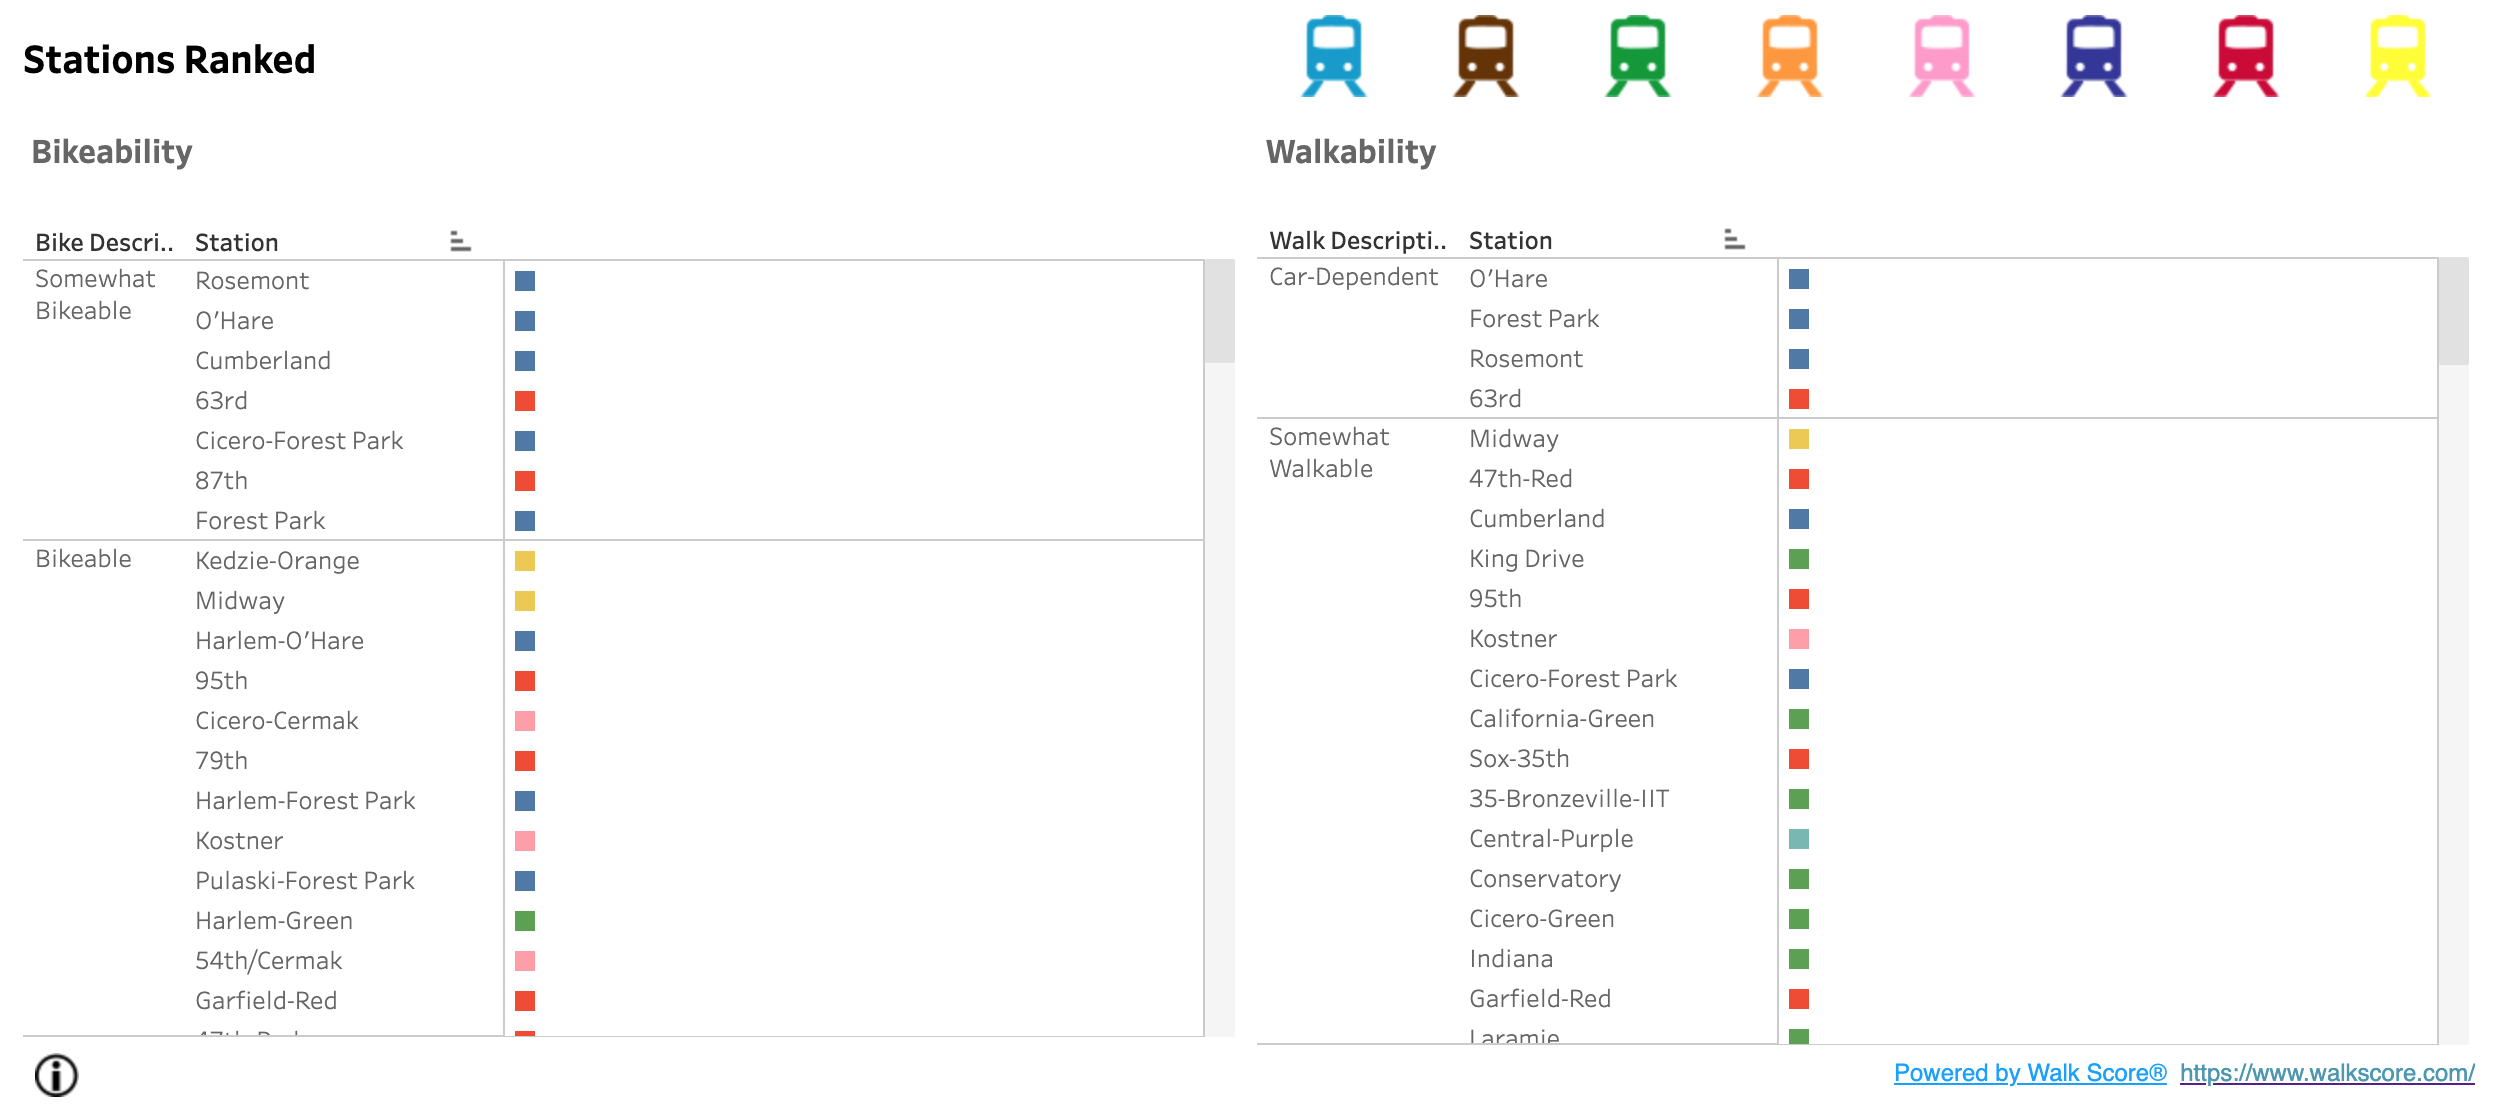This screenshot has height=1111, width=2494.
Task: Open the walkscore.com URL link
Action: pos(2327,1073)
